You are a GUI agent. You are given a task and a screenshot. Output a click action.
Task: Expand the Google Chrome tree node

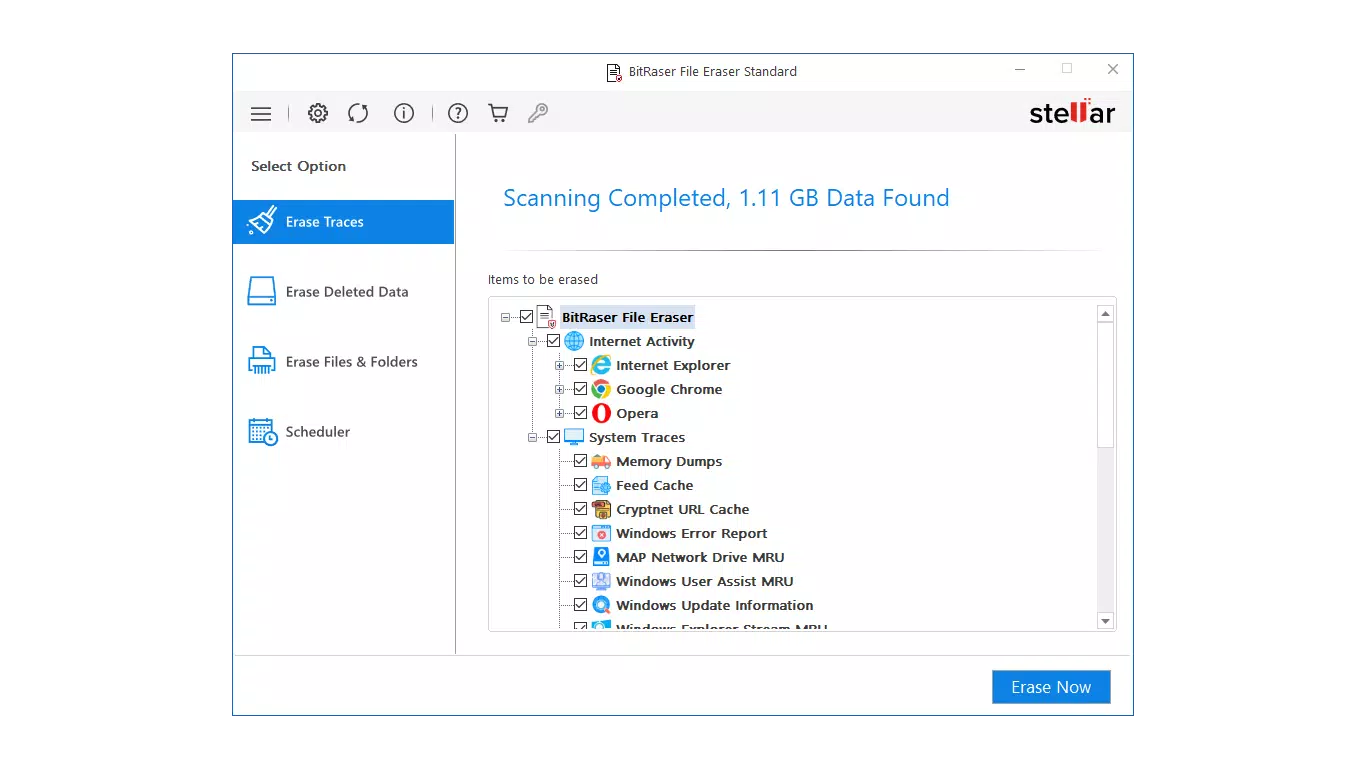pyautogui.click(x=560, y=390)
